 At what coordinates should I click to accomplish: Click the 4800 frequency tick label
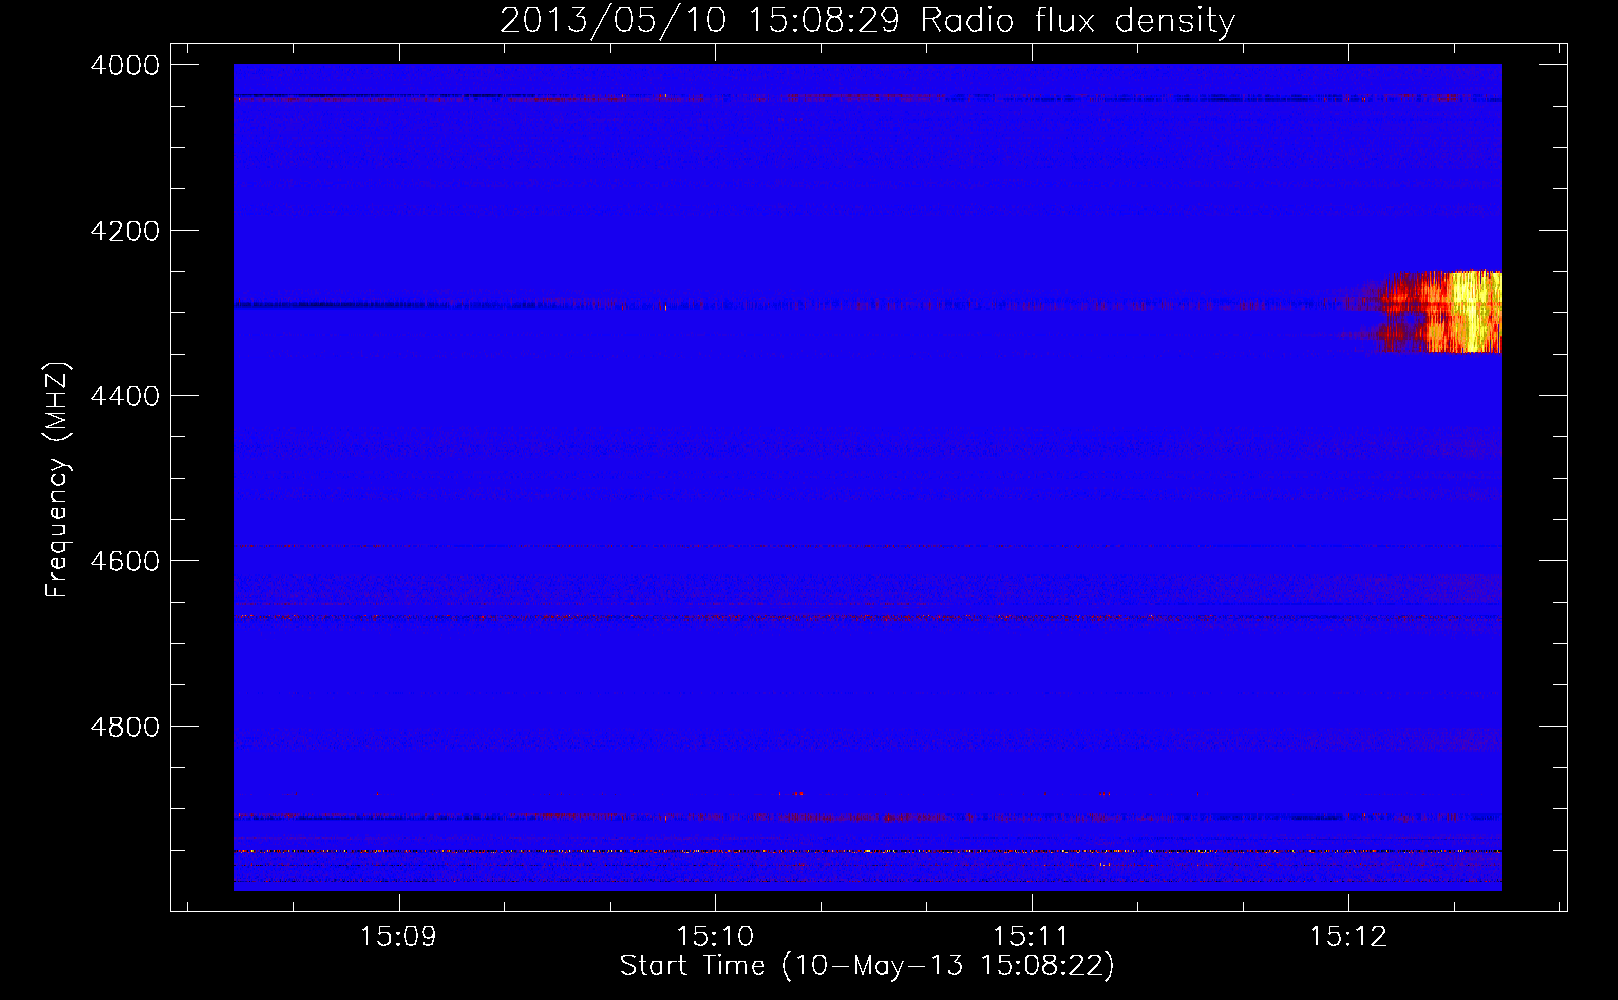[125, 727]
